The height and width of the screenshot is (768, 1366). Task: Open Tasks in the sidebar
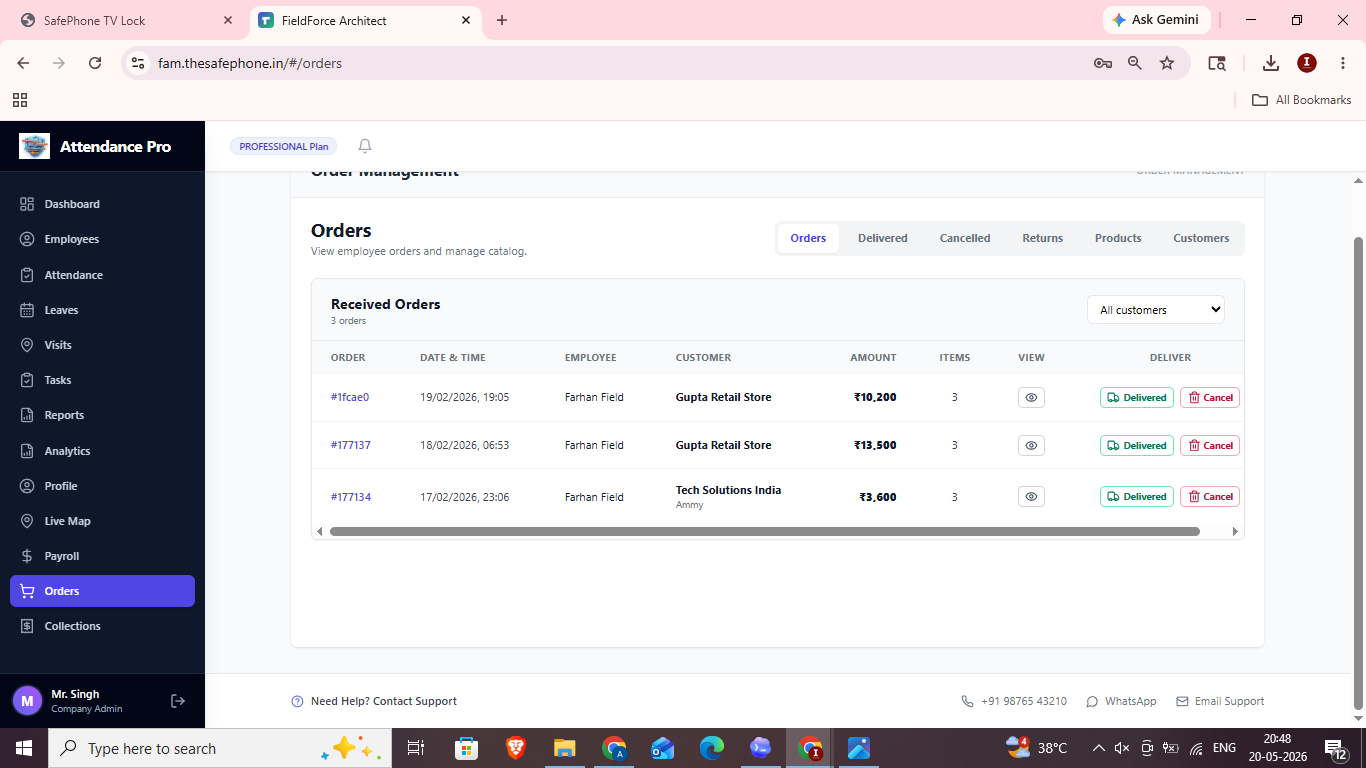tap(102, 380)
